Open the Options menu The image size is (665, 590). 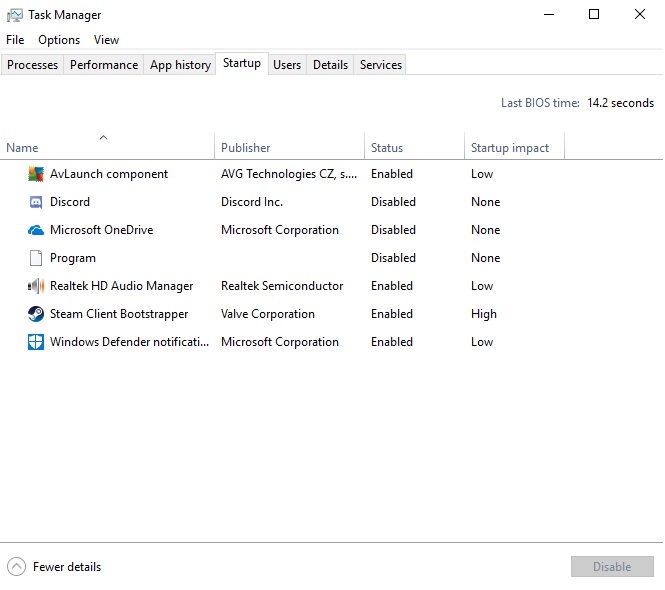pyautogui.click(x=59, y=40)
